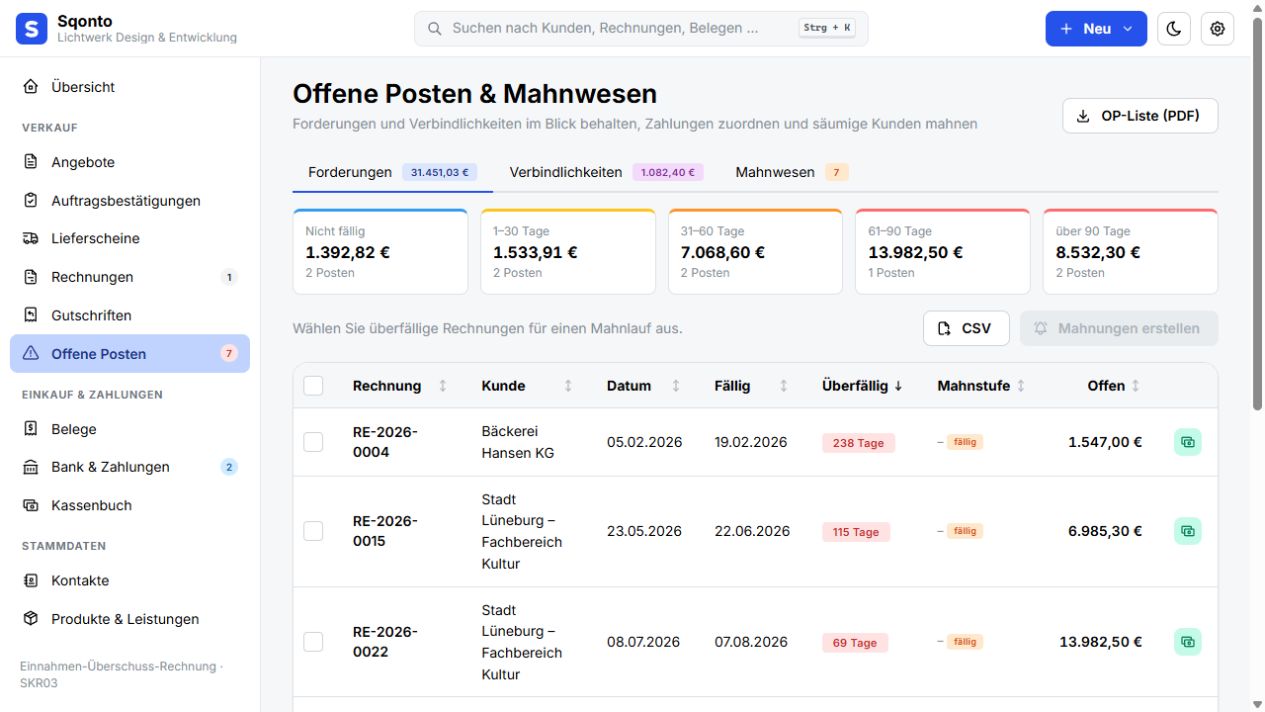Switch to the Mahnwesen tab
Screen dimensions: 1265x712
(x=792, y=172)
